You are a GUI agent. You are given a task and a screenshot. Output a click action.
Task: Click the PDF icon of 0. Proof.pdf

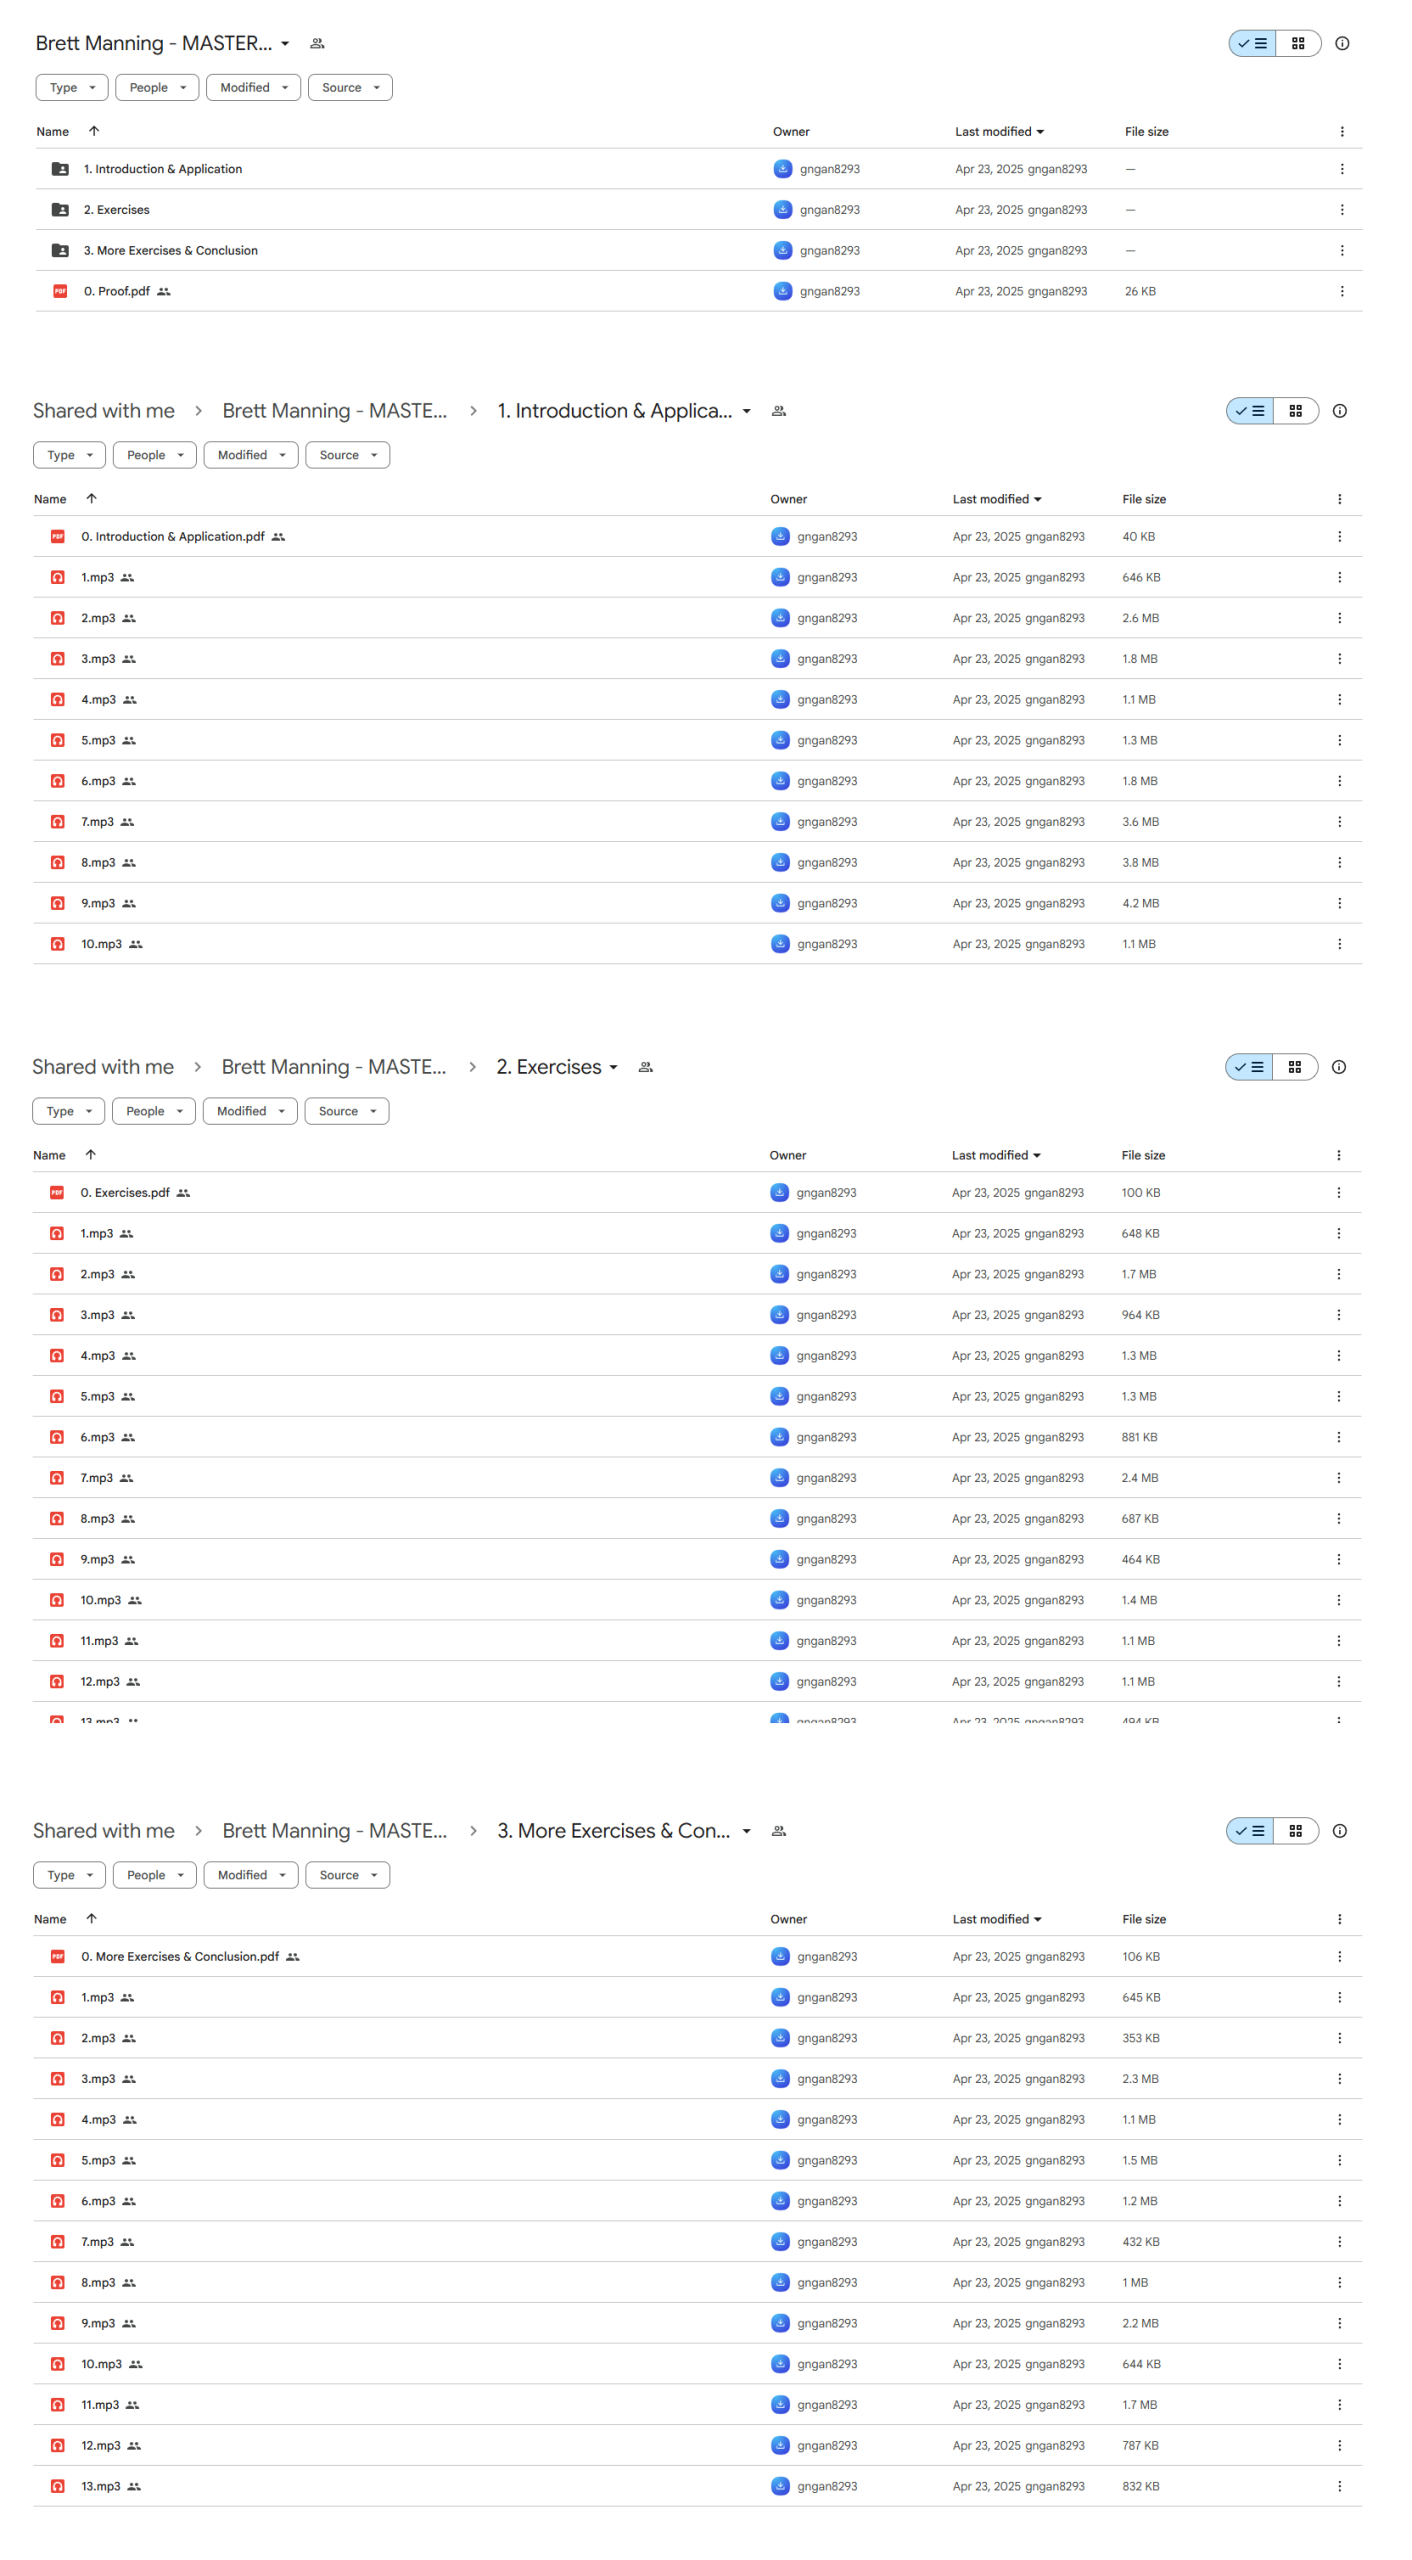point(60,291)
